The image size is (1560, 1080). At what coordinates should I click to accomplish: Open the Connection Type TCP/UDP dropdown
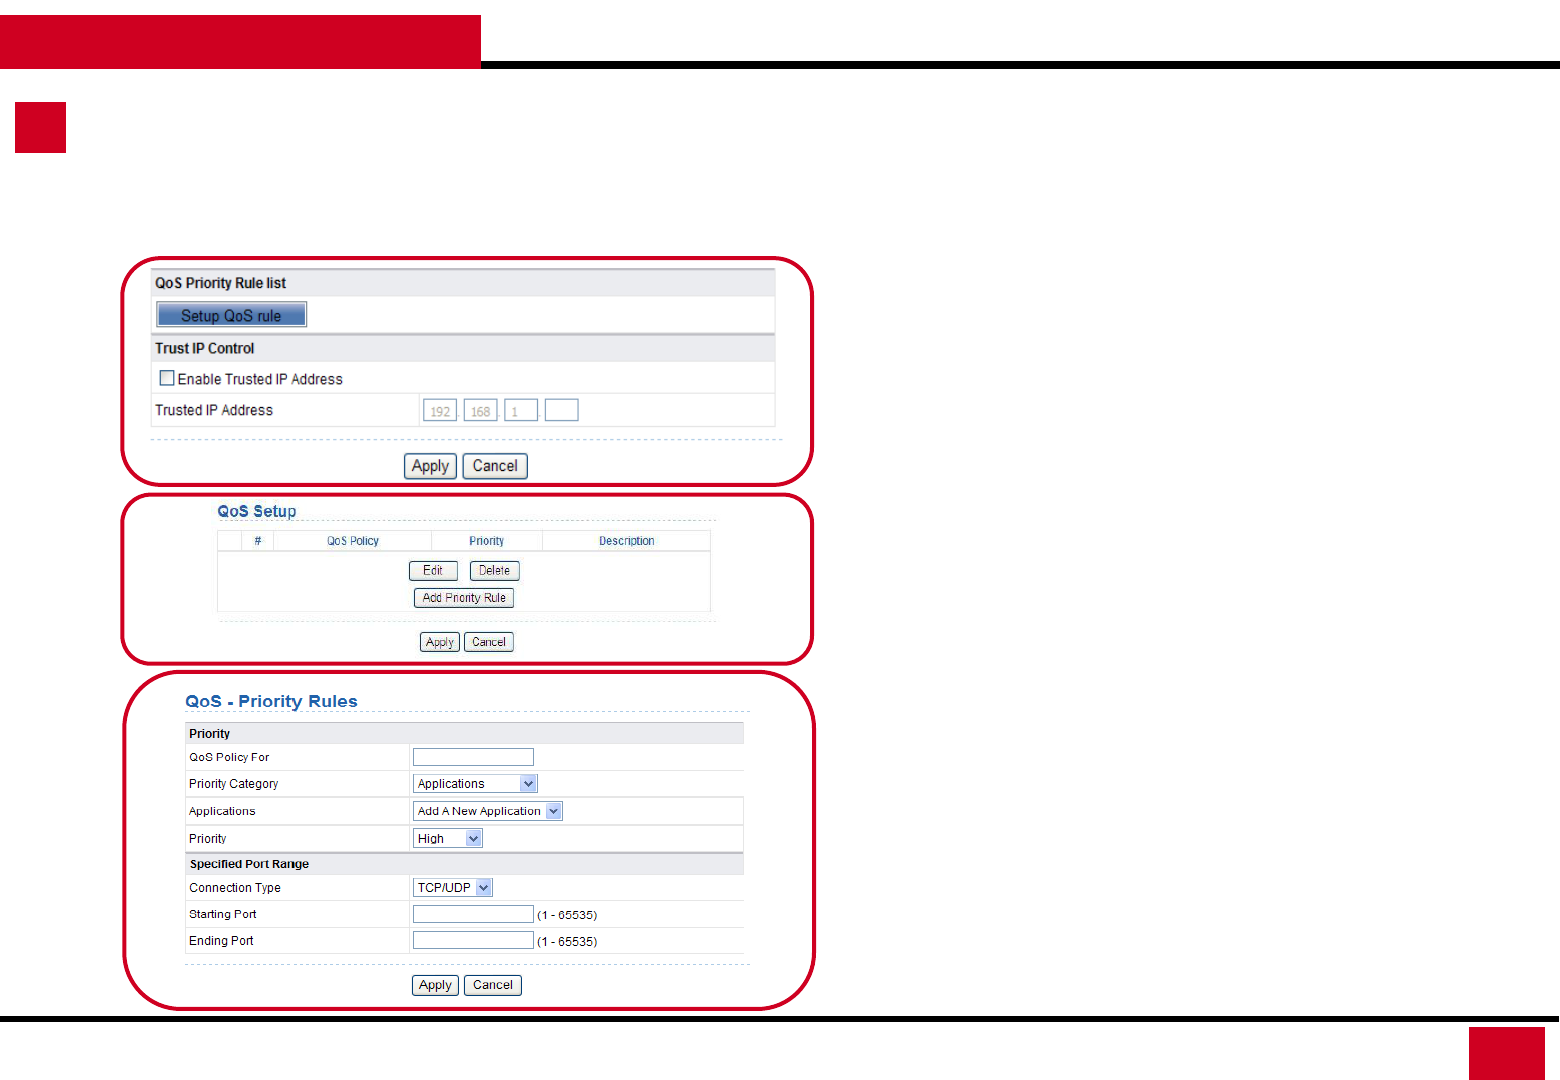coord(453,888)
